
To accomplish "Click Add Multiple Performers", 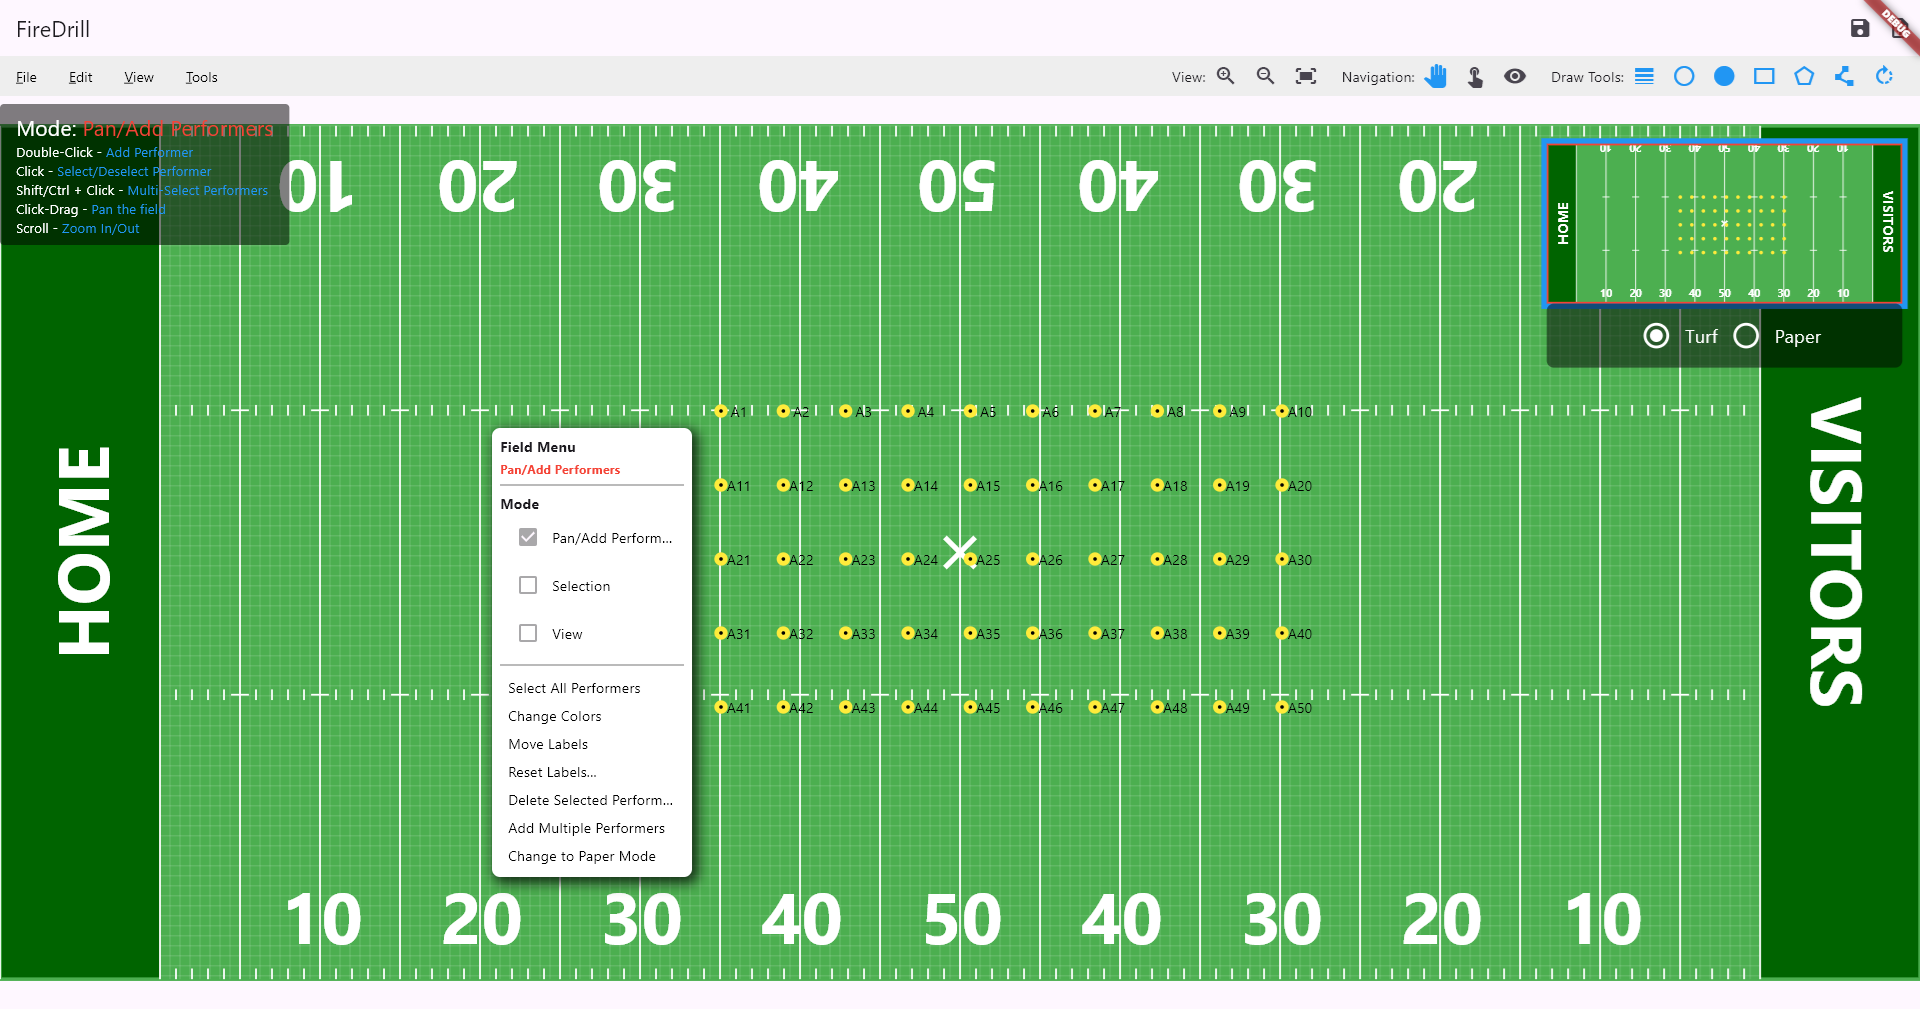I will click(586, 828).
